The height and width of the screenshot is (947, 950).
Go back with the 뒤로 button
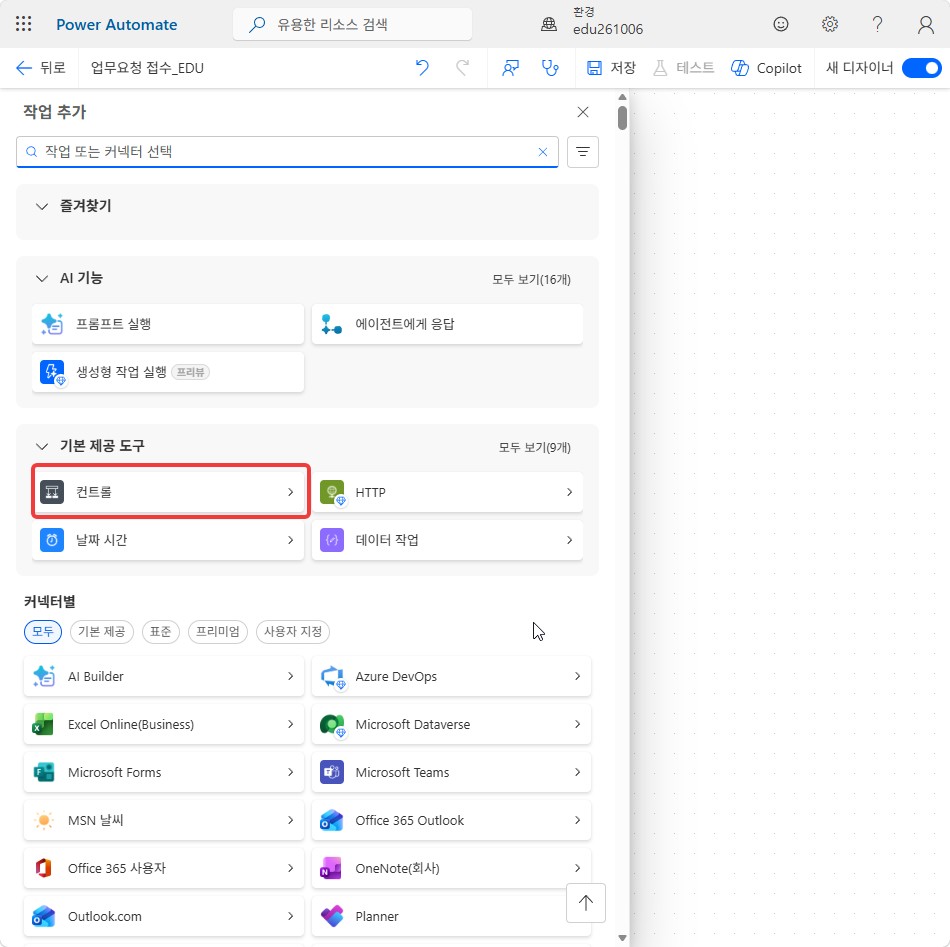(41, 68)
